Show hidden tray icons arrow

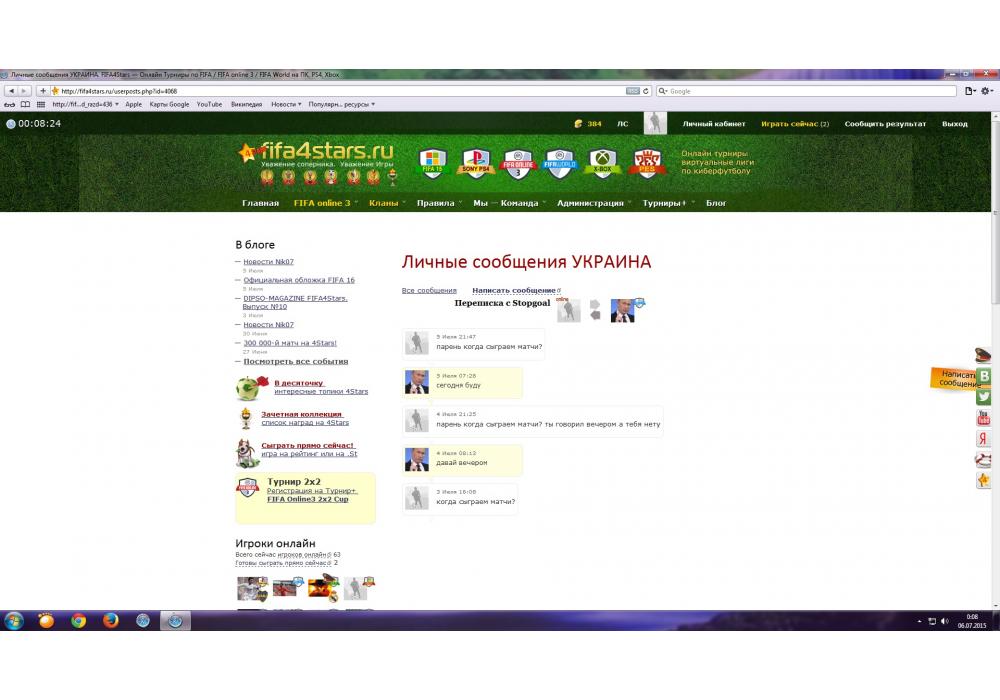pyautogui.click(x=920, y=621)
